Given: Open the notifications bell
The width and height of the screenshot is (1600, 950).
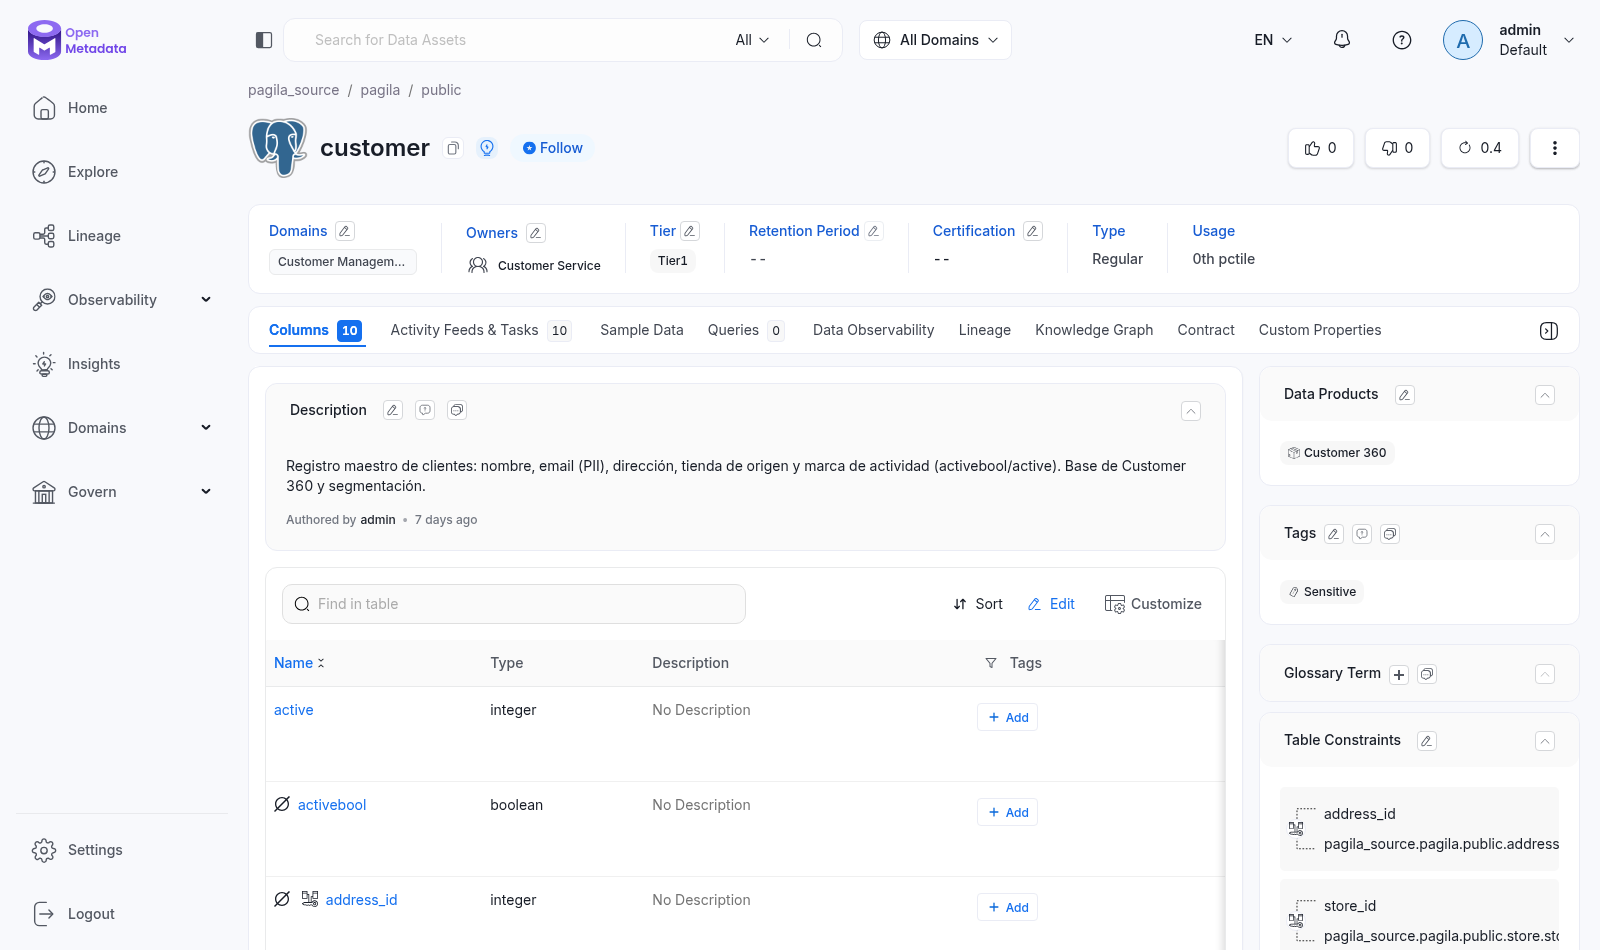Looking at the screenshot, I should 1342,40.
